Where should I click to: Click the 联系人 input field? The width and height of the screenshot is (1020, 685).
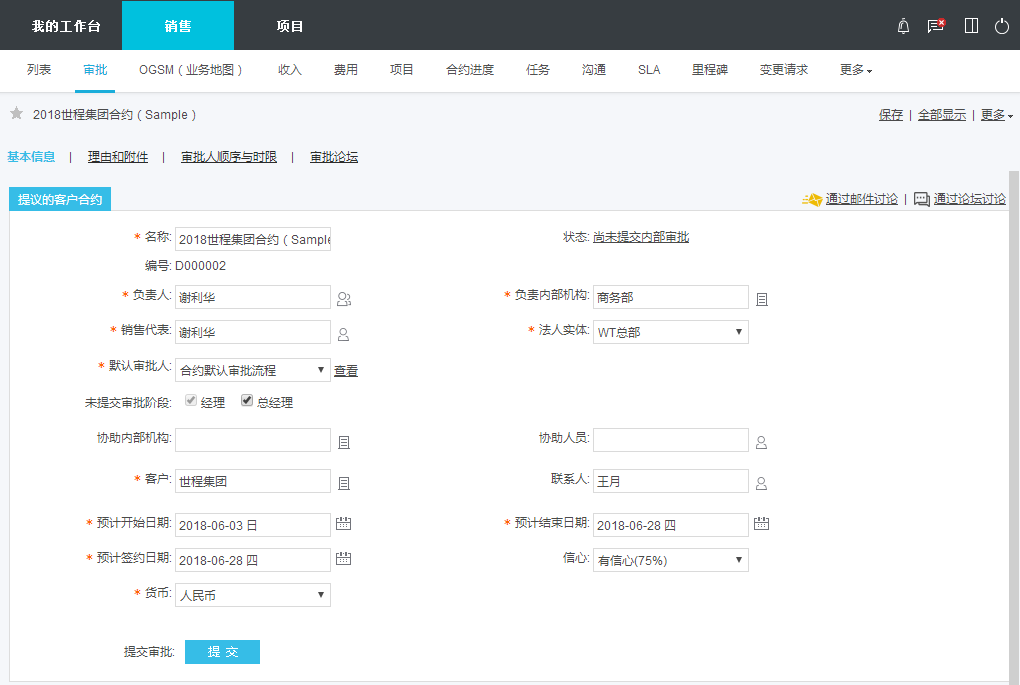[670, 481]
